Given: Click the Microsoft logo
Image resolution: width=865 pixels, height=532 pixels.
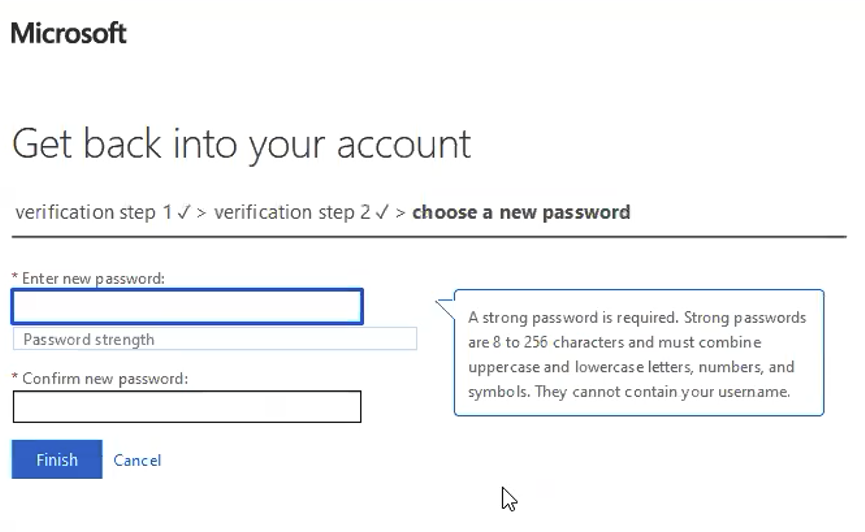Looking at the screenshot, I should point(68,33).
